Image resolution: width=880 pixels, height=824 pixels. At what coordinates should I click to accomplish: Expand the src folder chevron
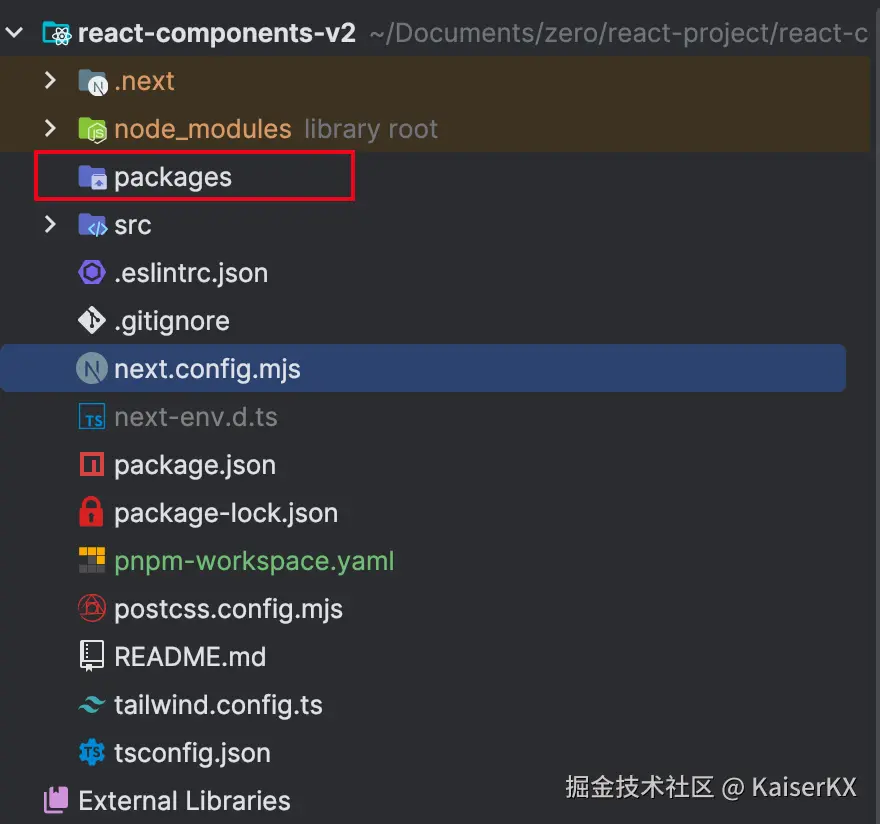tap(50, 225)
